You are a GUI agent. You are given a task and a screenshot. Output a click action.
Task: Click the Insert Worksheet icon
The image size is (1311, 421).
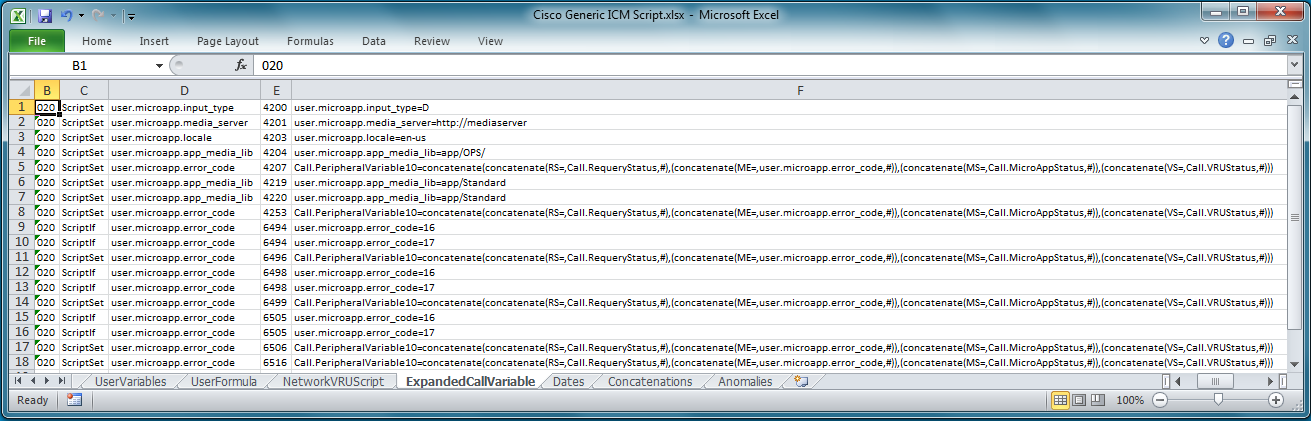click(800, 381)
